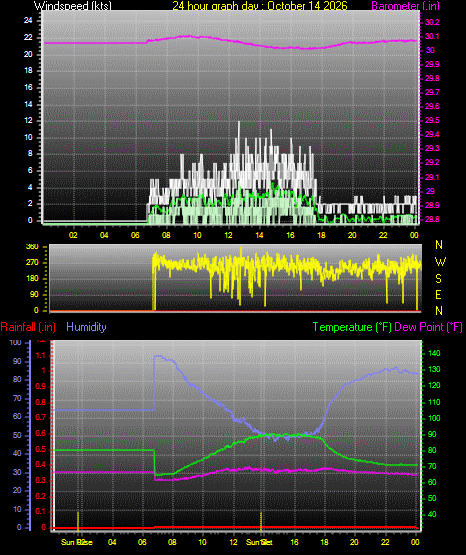The width and height of the screenshot is (466, 555).
Task: Click the "Windspeed (kts)" axis title
Action: click(73, 6)
